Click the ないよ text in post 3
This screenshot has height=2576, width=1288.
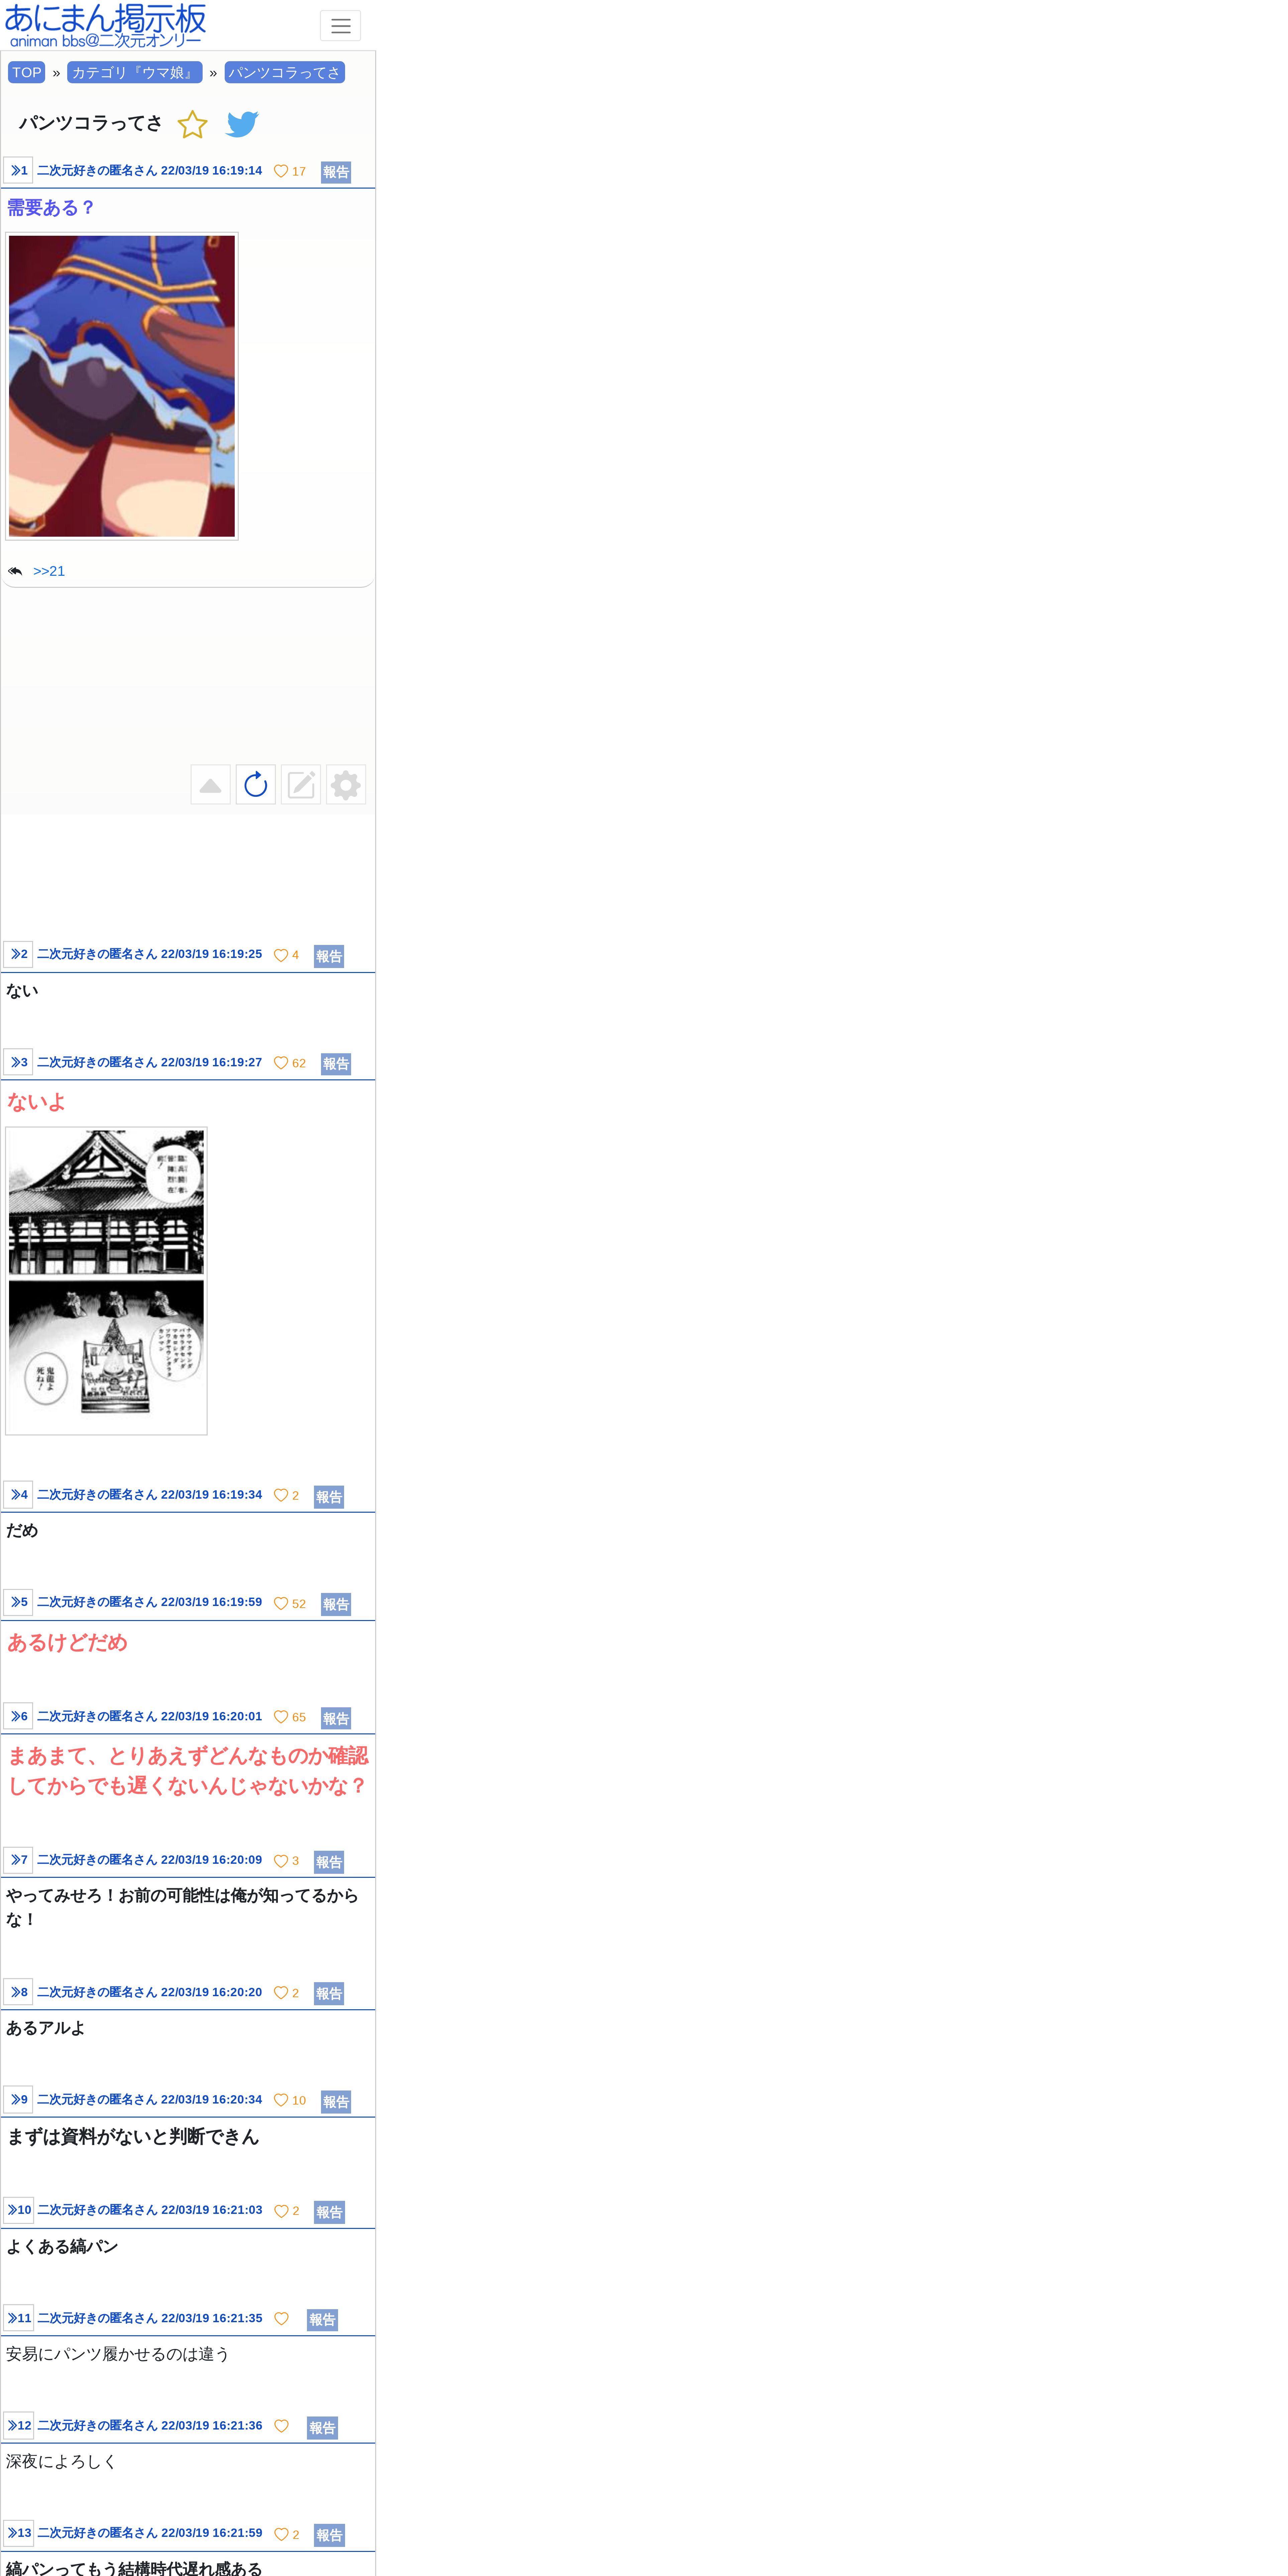pyautogui.click(x=37, y=1102)
